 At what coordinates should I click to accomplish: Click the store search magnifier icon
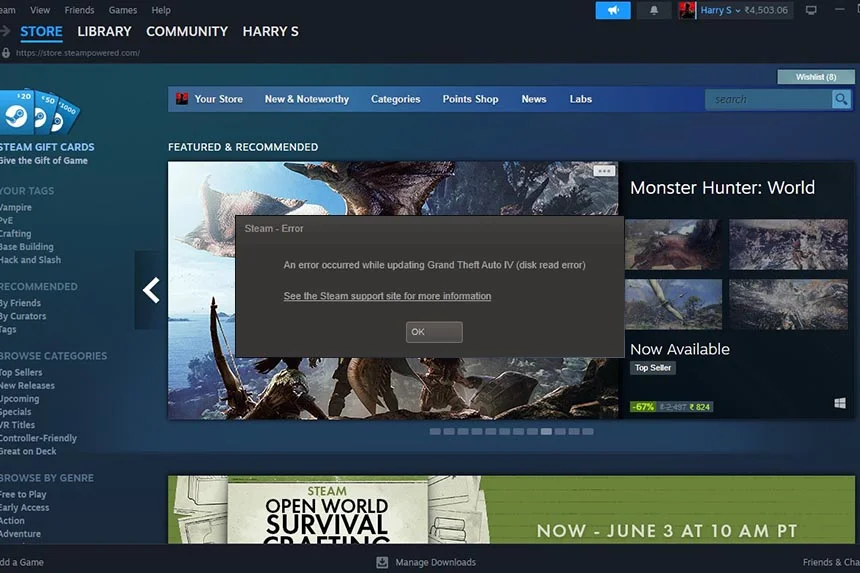pos(841,99)
